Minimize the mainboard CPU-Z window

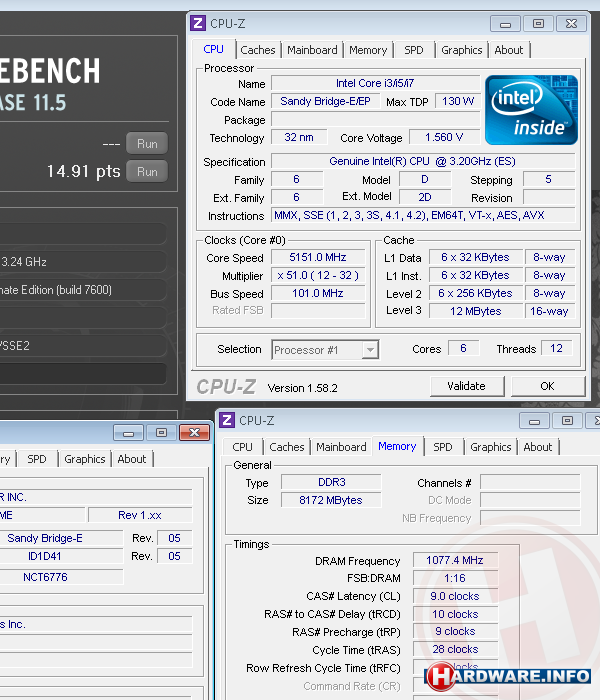129,433
